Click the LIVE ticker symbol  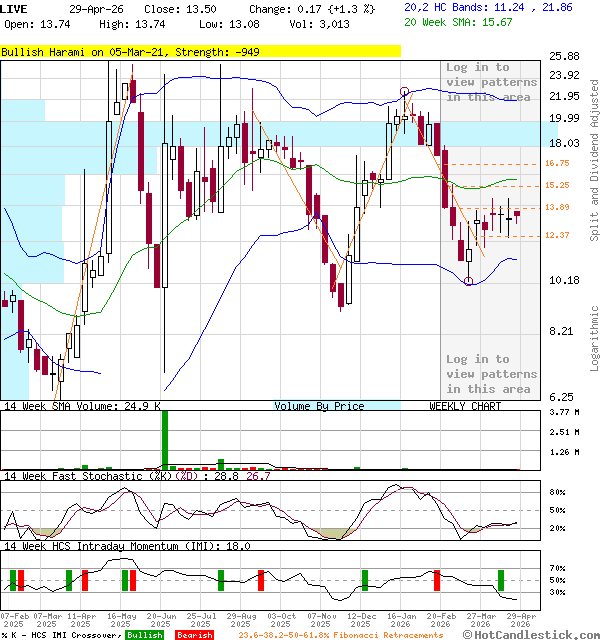click(14, 7)
